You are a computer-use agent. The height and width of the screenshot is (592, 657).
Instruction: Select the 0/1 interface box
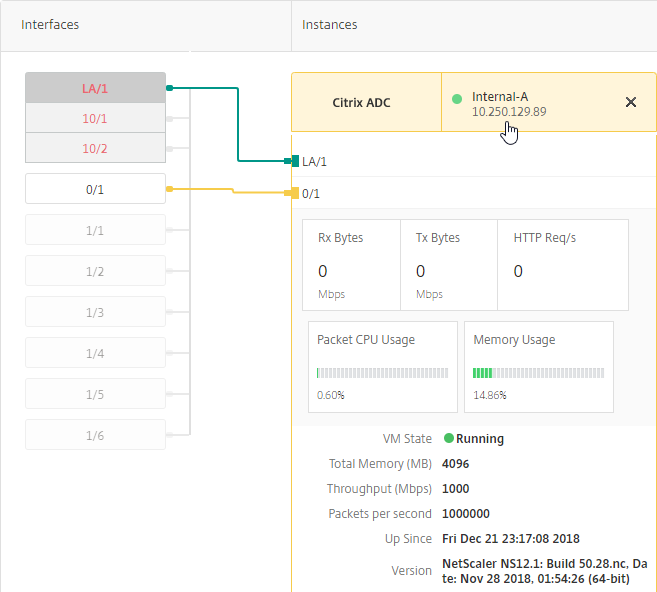point(95,189)
